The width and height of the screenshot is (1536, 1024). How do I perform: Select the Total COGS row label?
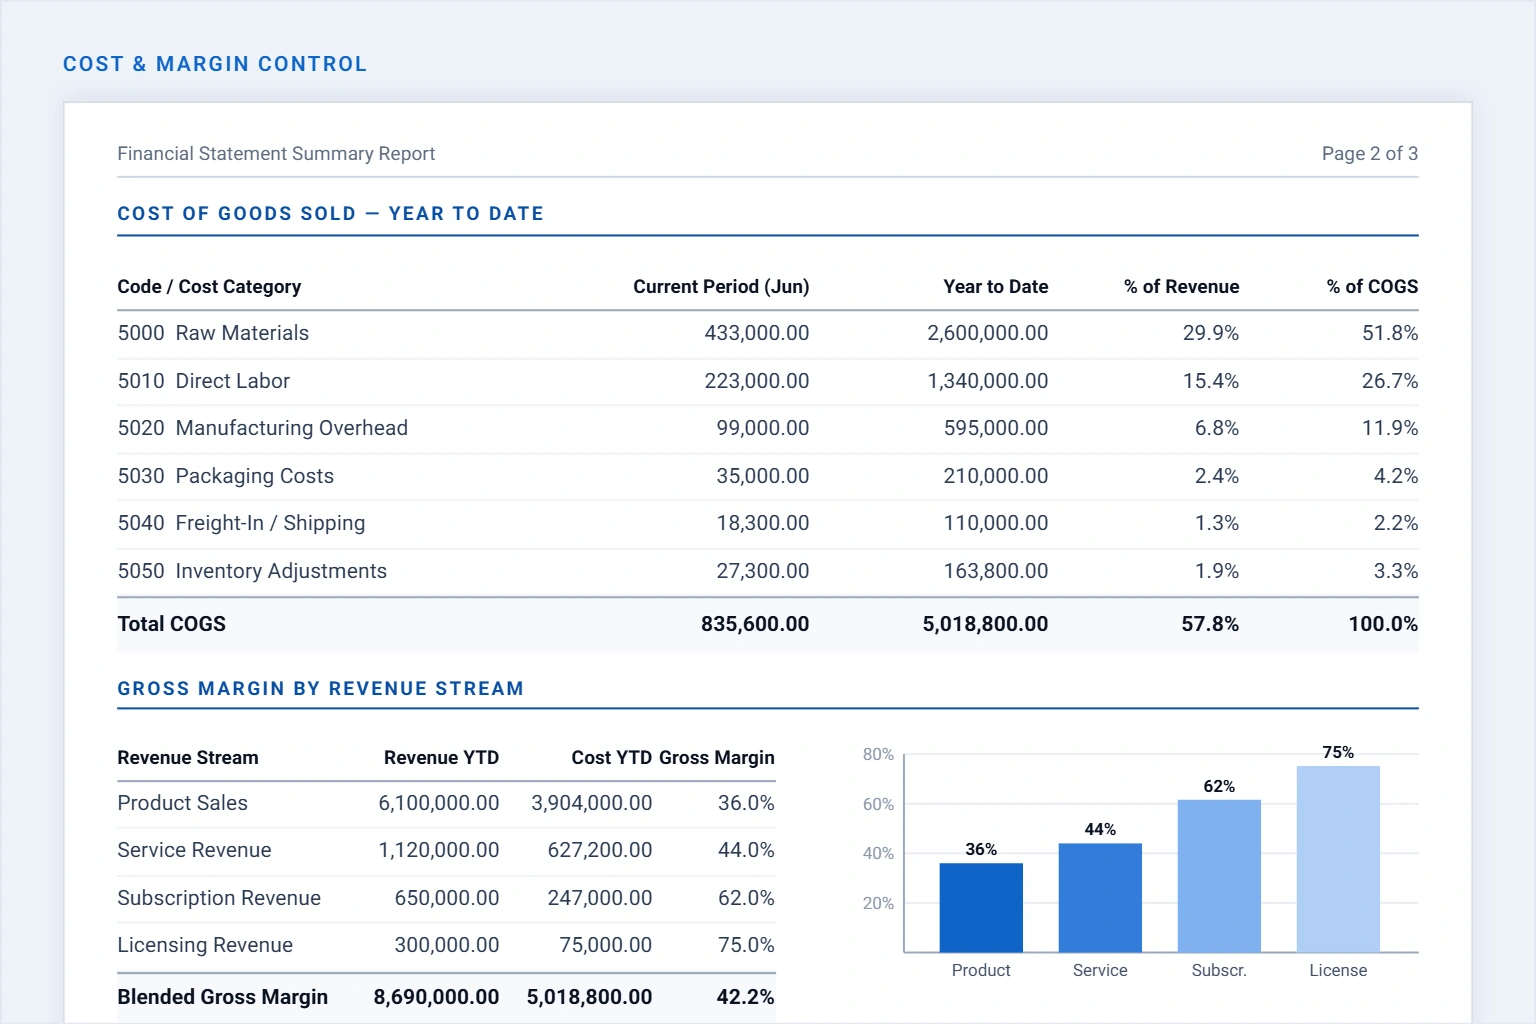172,624
